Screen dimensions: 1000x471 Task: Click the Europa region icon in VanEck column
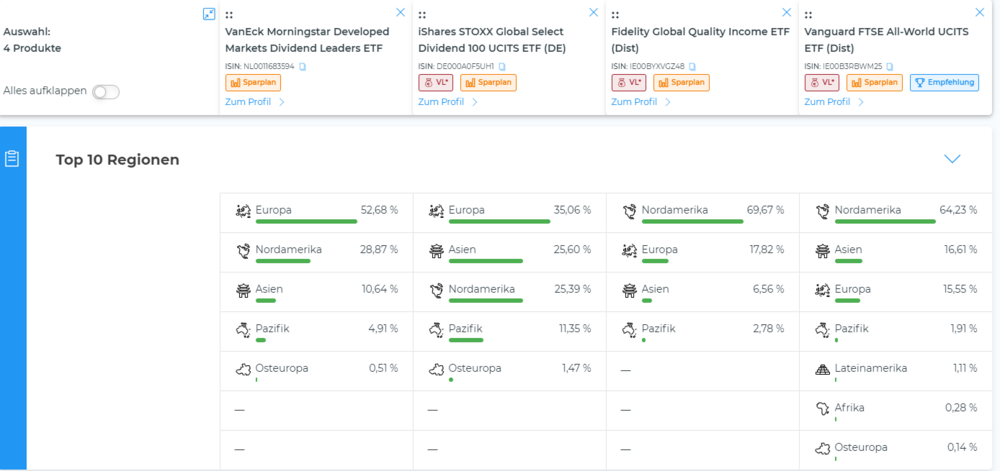(243, 210)
